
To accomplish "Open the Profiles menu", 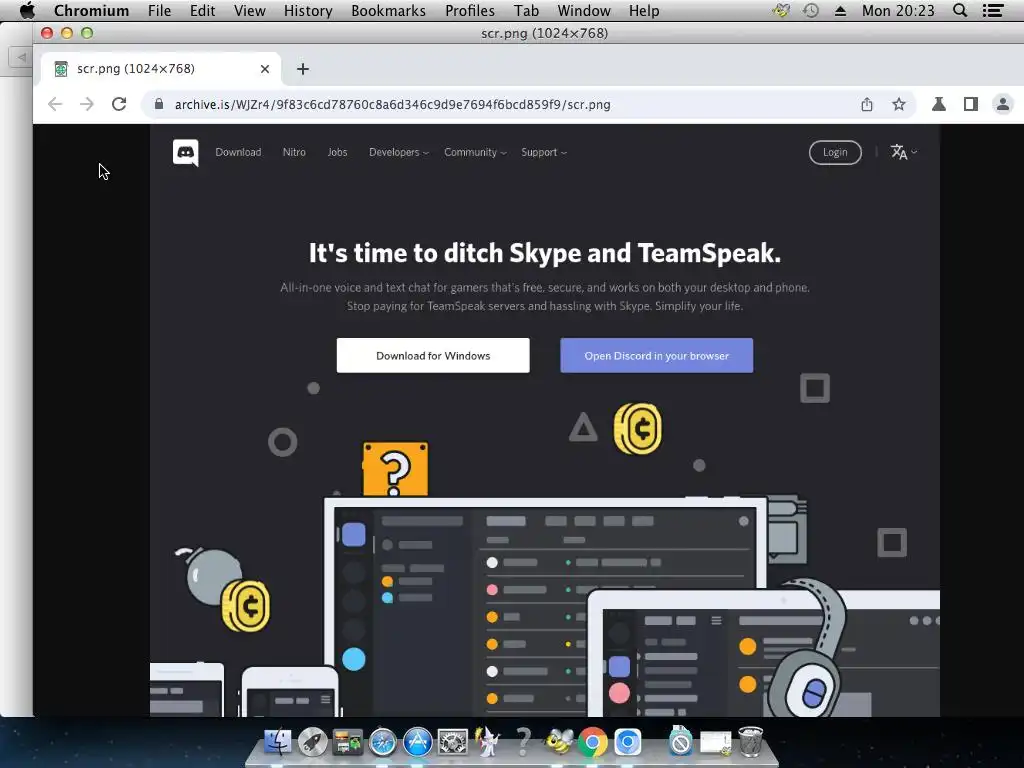I will pos(470,11).
